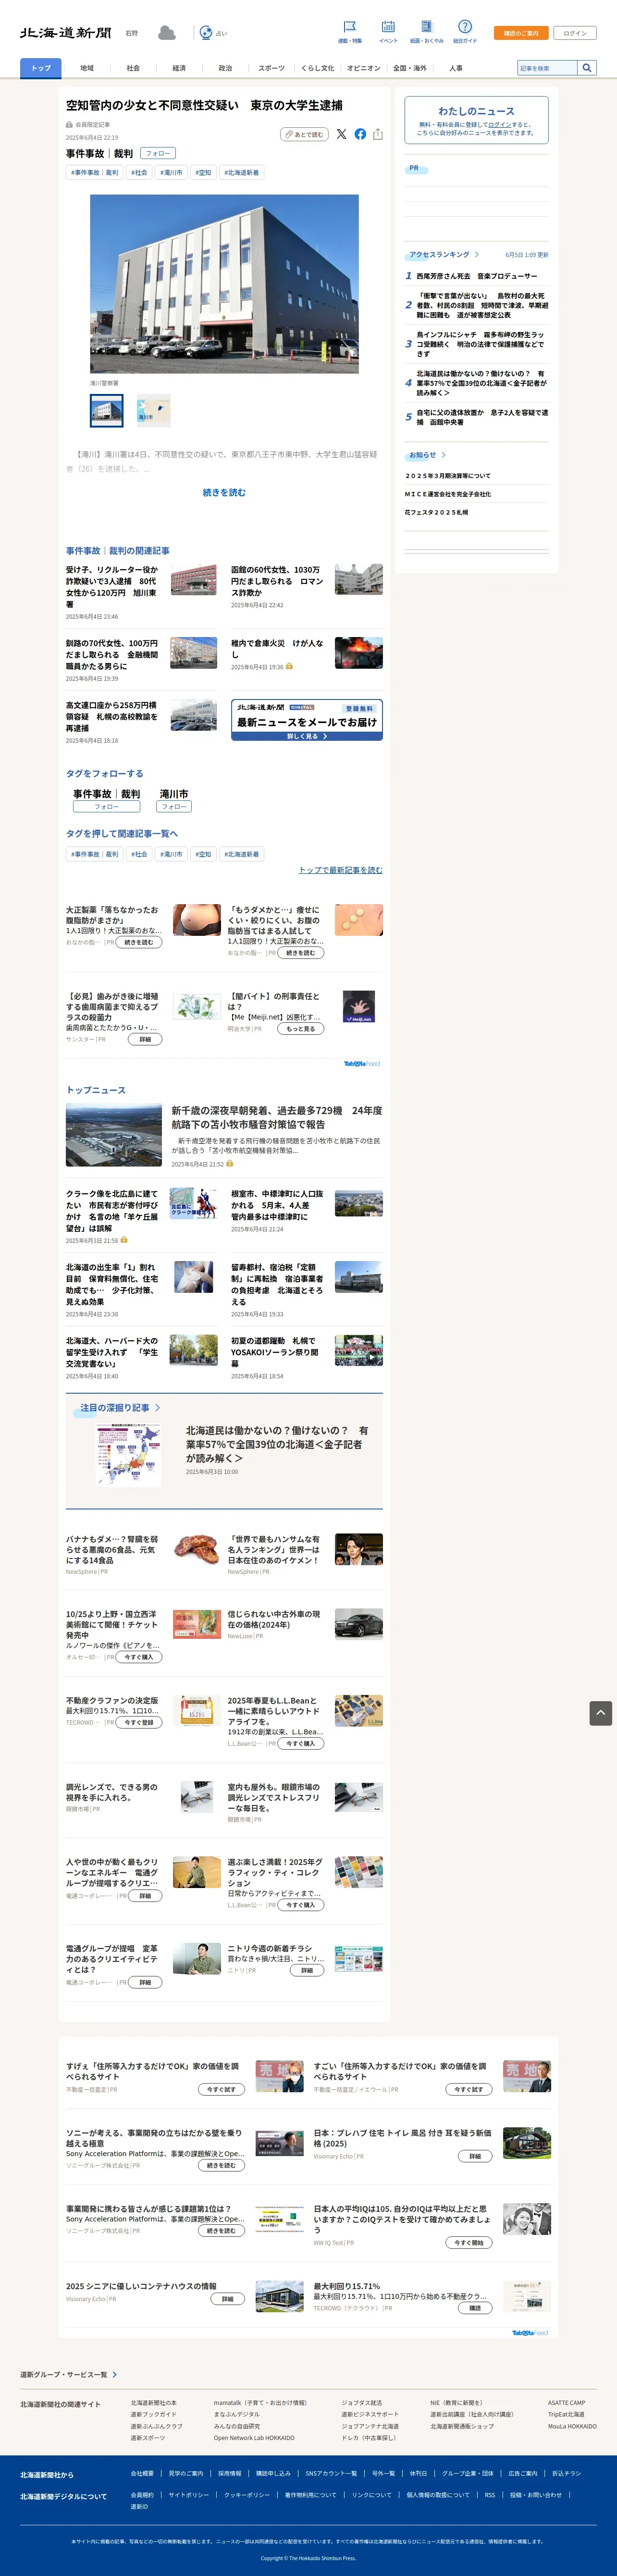Select the 地域 tab
This screenshot has height=2576, width=617.
[87, 68]
